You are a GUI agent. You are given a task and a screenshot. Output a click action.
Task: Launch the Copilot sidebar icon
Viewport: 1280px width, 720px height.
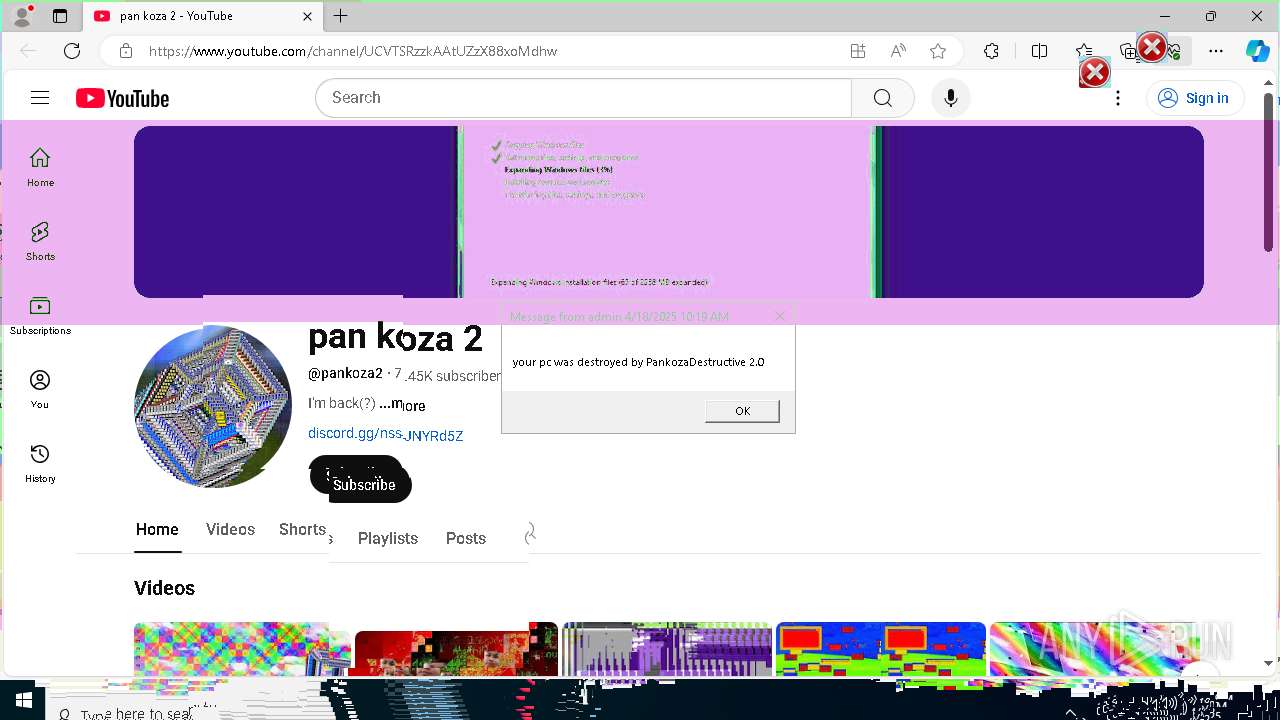point(1257,51)
